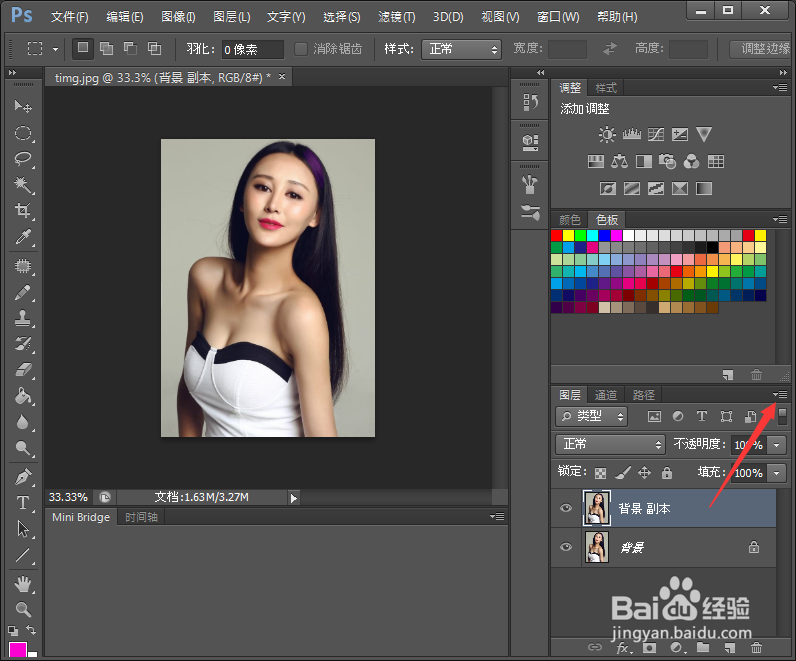Image resolution: width=796 pixels, height=661 pixels.
Task: Select the Hand tool
Action: click(x=23, y=584)
